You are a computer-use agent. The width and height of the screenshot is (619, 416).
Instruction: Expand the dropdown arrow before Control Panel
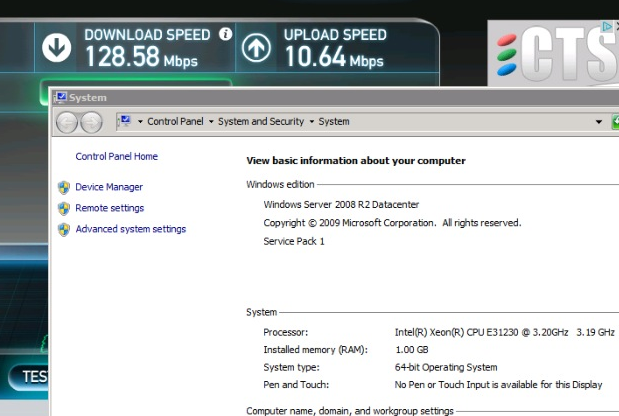pos(140,122)
